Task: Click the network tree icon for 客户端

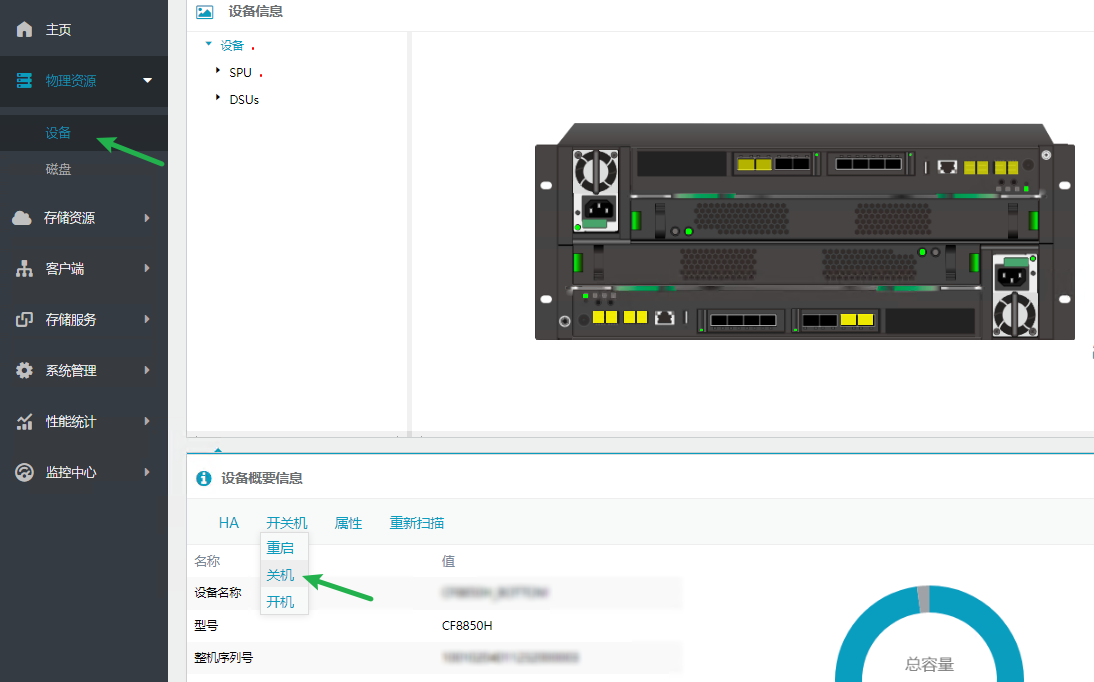Action: 24,269
